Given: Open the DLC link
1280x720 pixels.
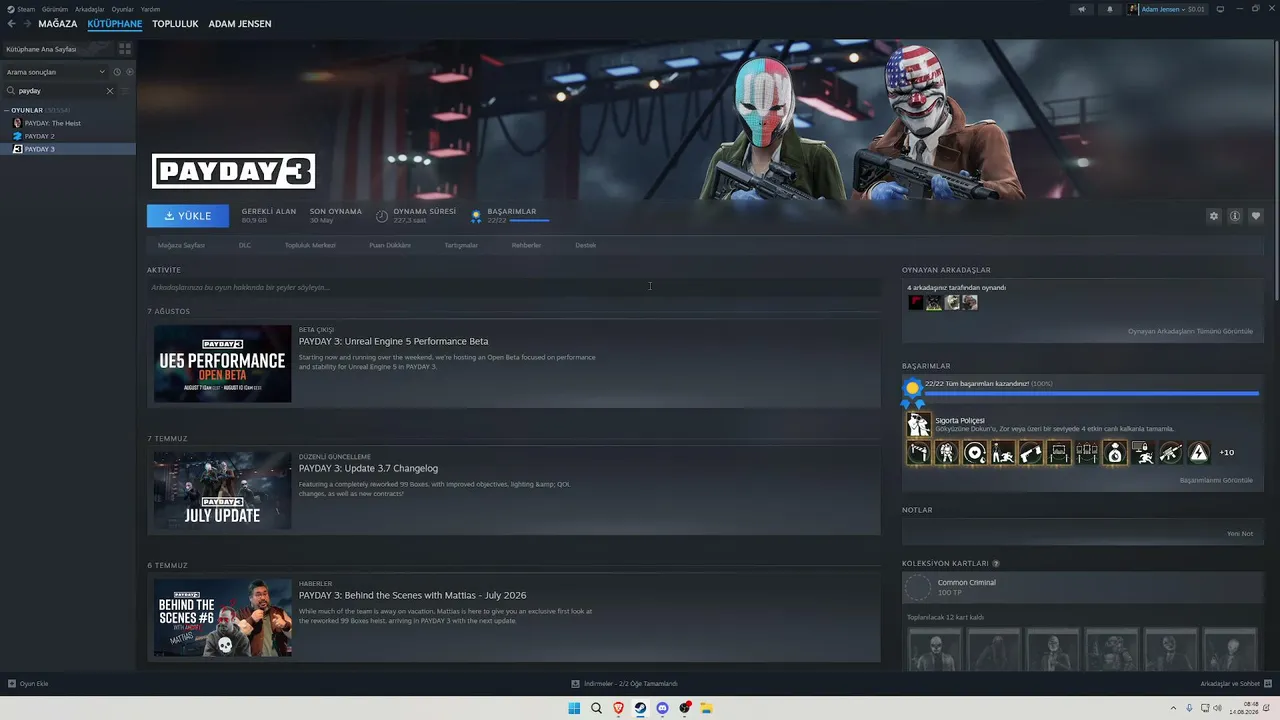Looking at the screenshot, I should pyautogui.click(x=245, y=245).
